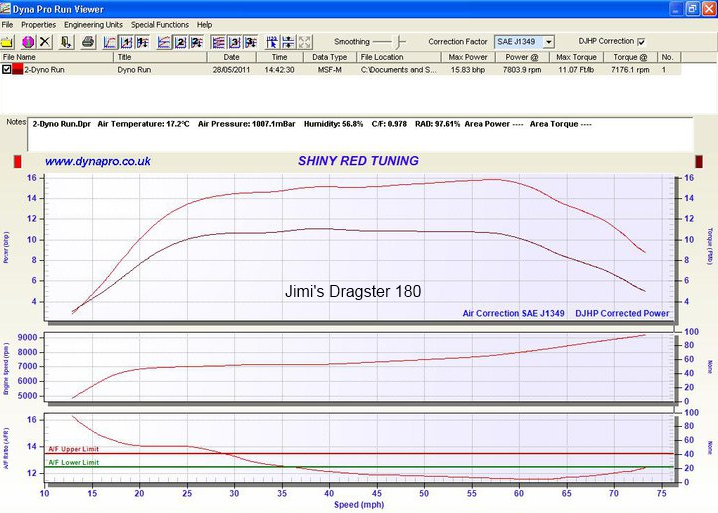Adjust the Smoothing slider handle
718x513 pixels.
pyautogui.click(x=400, y=42)
